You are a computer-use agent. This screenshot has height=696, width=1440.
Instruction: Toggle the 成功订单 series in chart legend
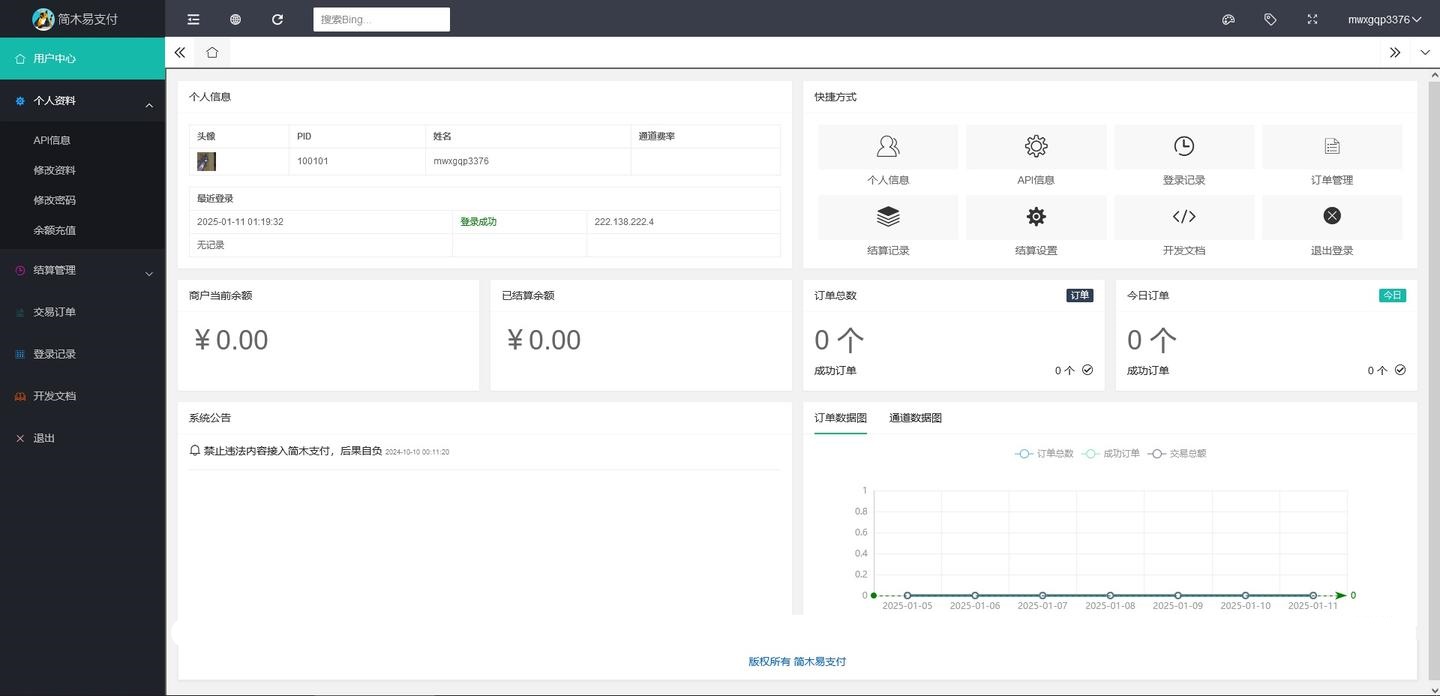[x=1111, y=454]
